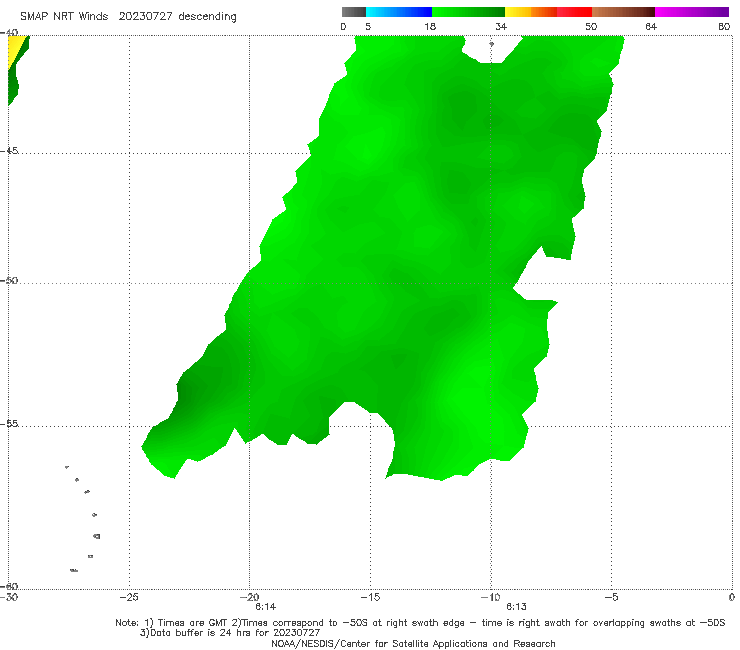Image resolution: width=740 pixels, height=650 pixels.
Task: Click the gray segment of the color bar
Action: pyautogui.click(x=353, y=12)
